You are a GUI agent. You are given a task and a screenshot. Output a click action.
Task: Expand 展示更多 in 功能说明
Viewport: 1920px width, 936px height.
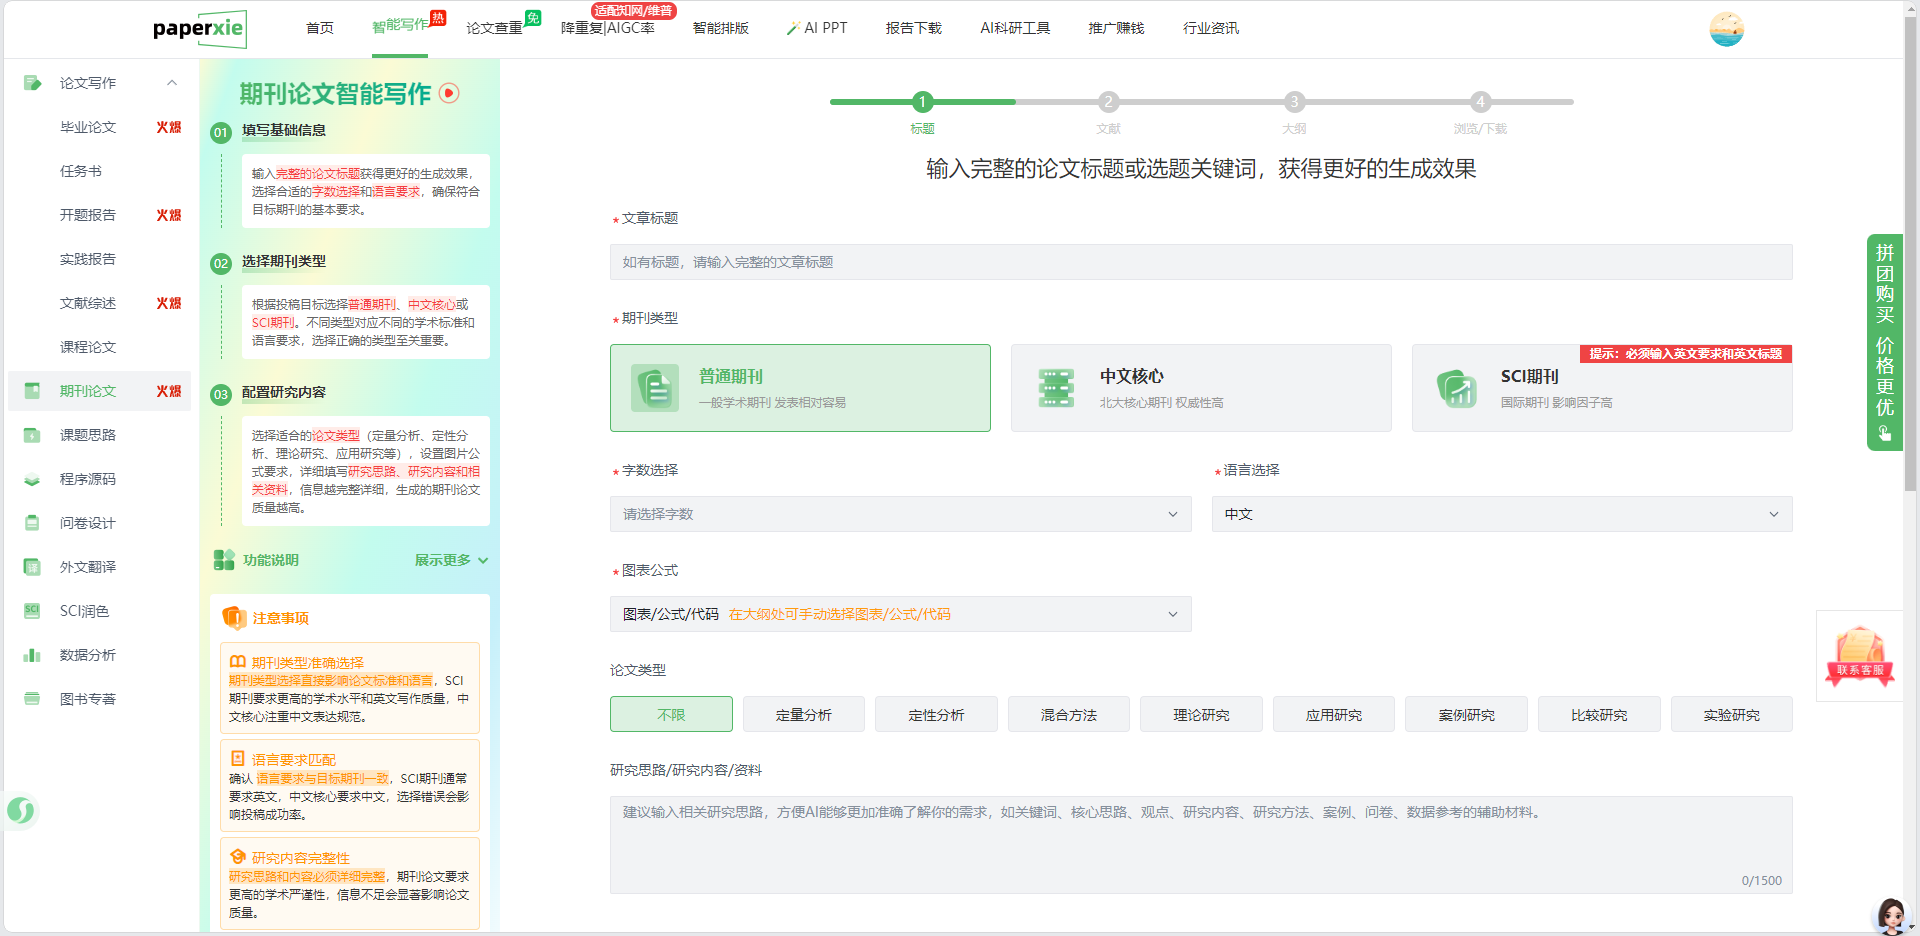451,560
